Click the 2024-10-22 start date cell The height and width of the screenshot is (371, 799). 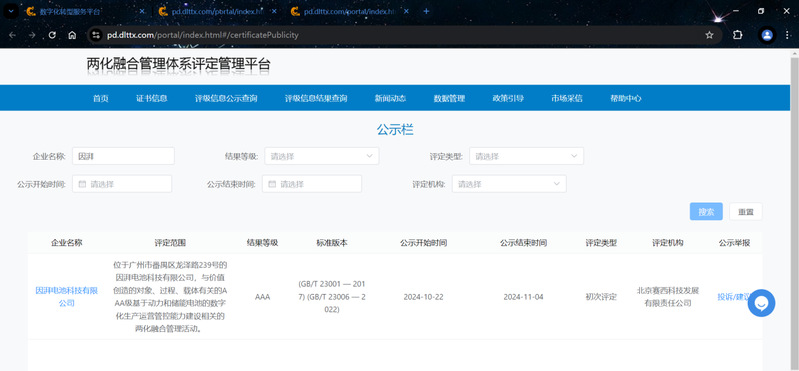[423, 297]
